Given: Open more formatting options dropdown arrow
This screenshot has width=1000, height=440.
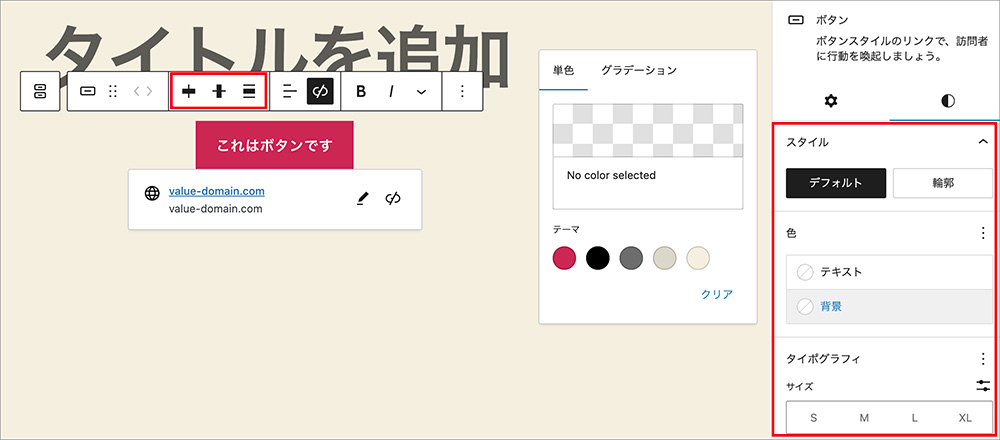Looking at the screenshot, I should coord(421,91).
